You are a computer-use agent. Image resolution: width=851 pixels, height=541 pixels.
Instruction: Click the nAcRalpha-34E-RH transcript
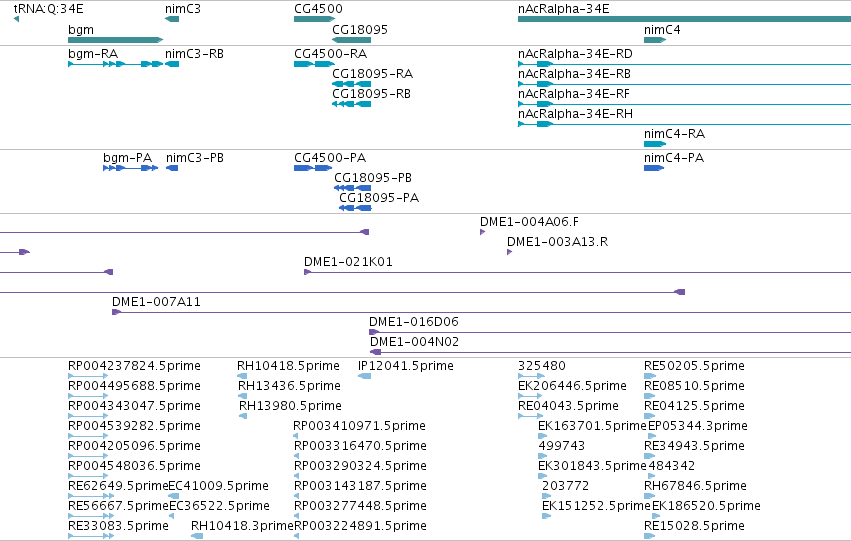(x=684, y=124)
